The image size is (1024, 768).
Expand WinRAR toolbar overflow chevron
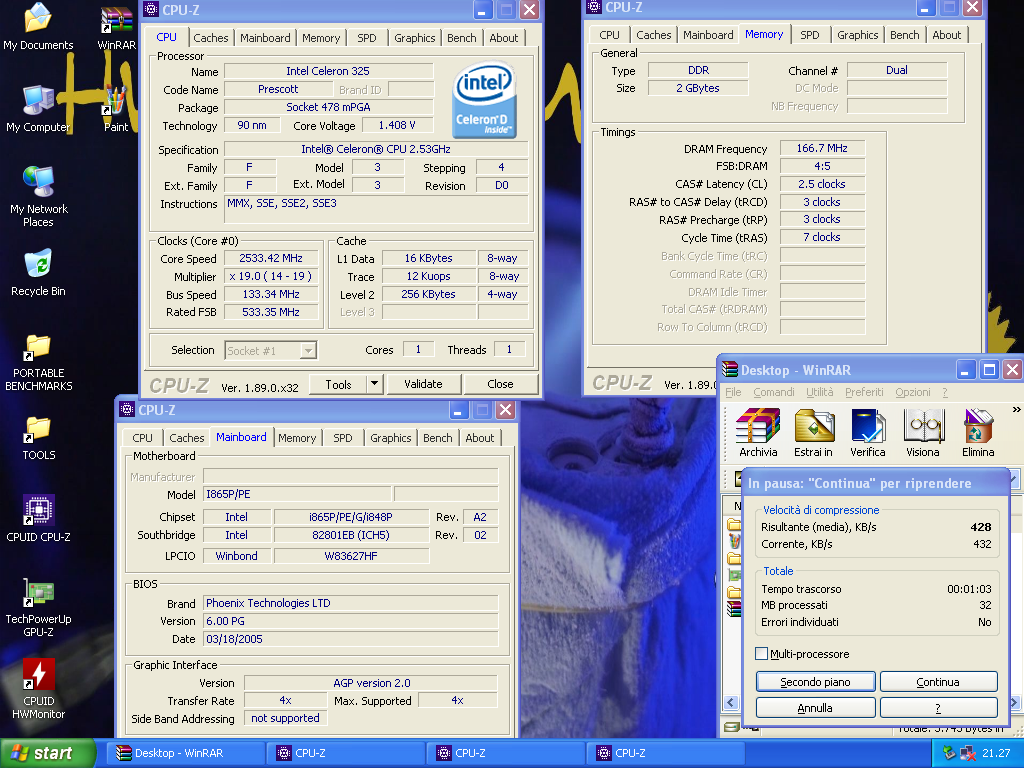coord(1016,410)
